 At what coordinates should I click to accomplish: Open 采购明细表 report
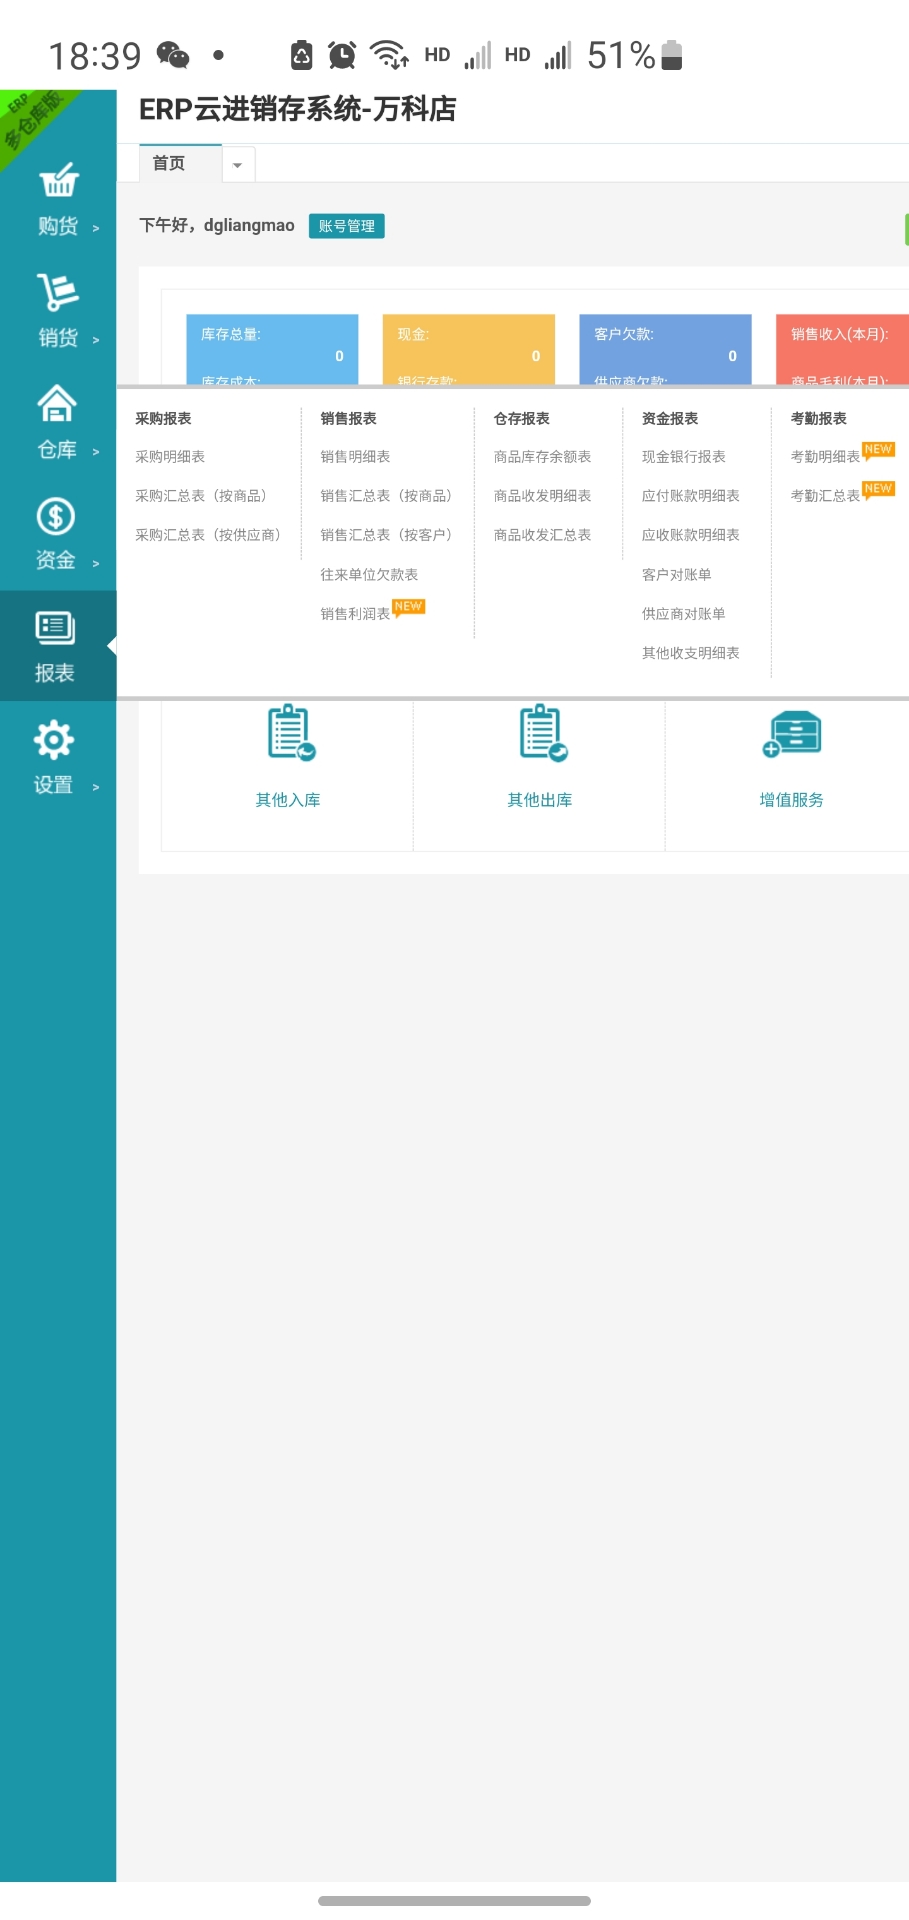coord(170,457)
